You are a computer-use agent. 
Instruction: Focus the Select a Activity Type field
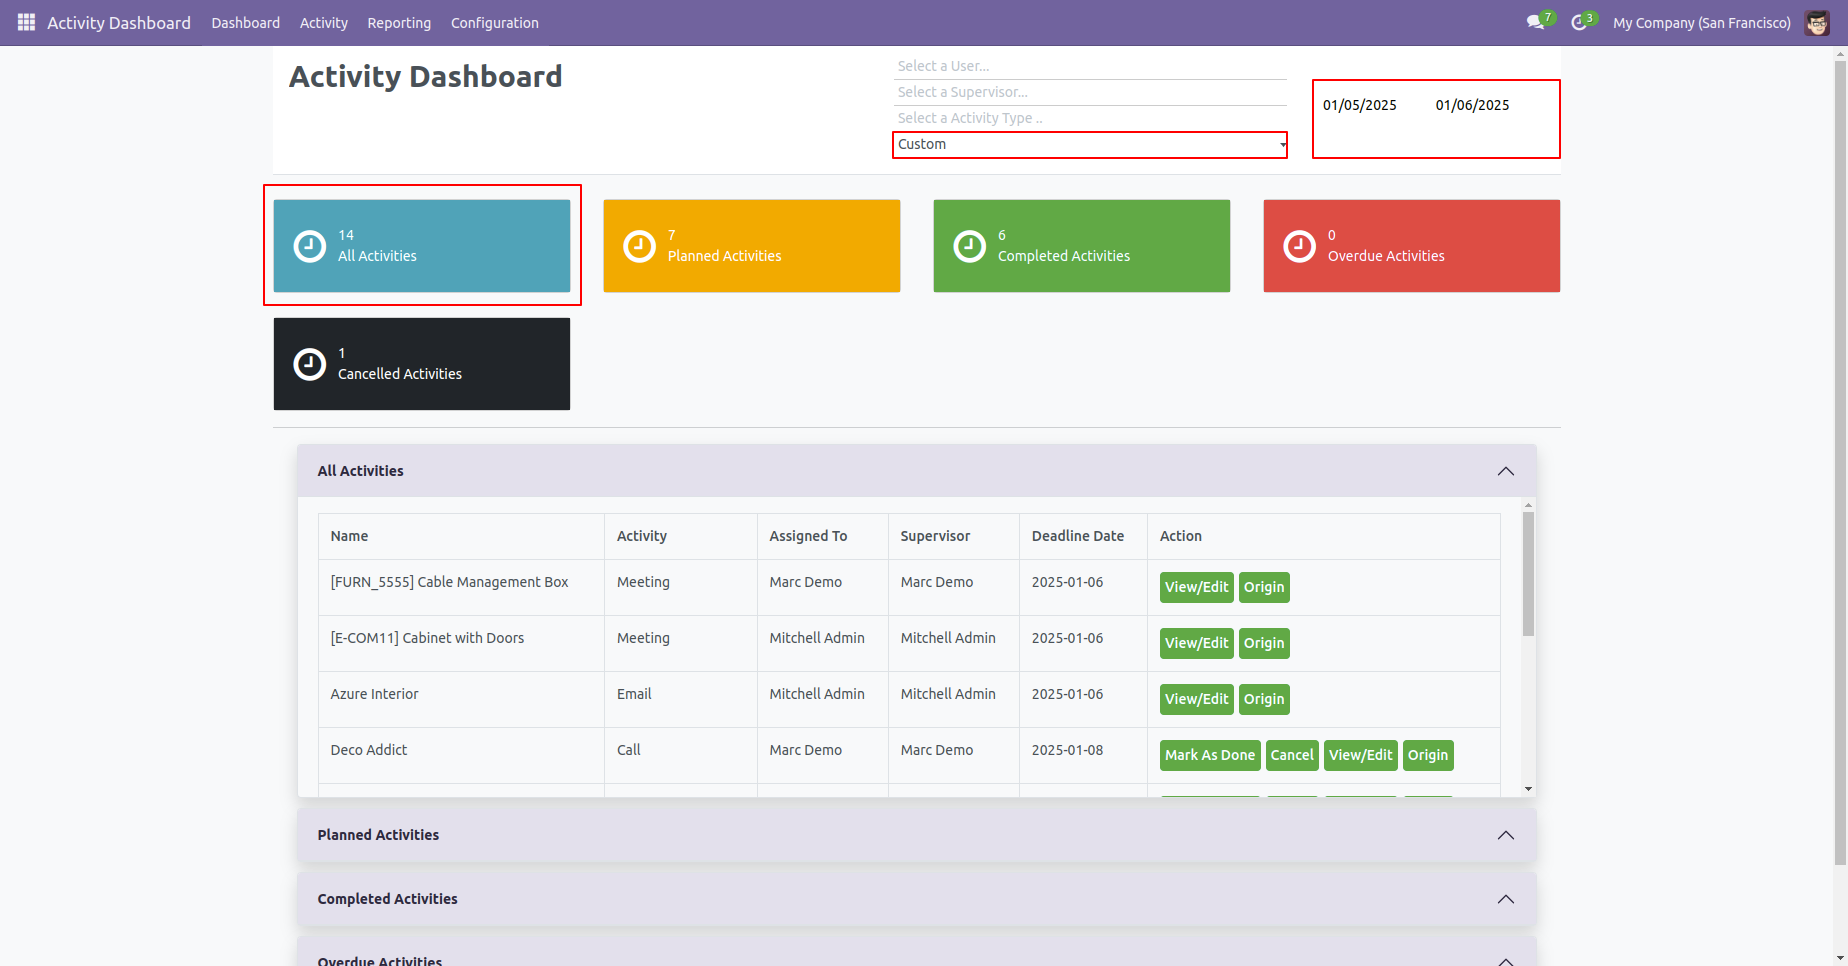(x=1090, y=118)
